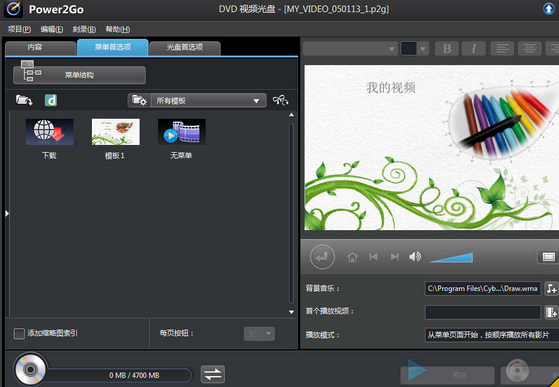Open the 菜单结构 menu structure button
The width and height of the screenshot is (559, 387).
pos(79,75)
